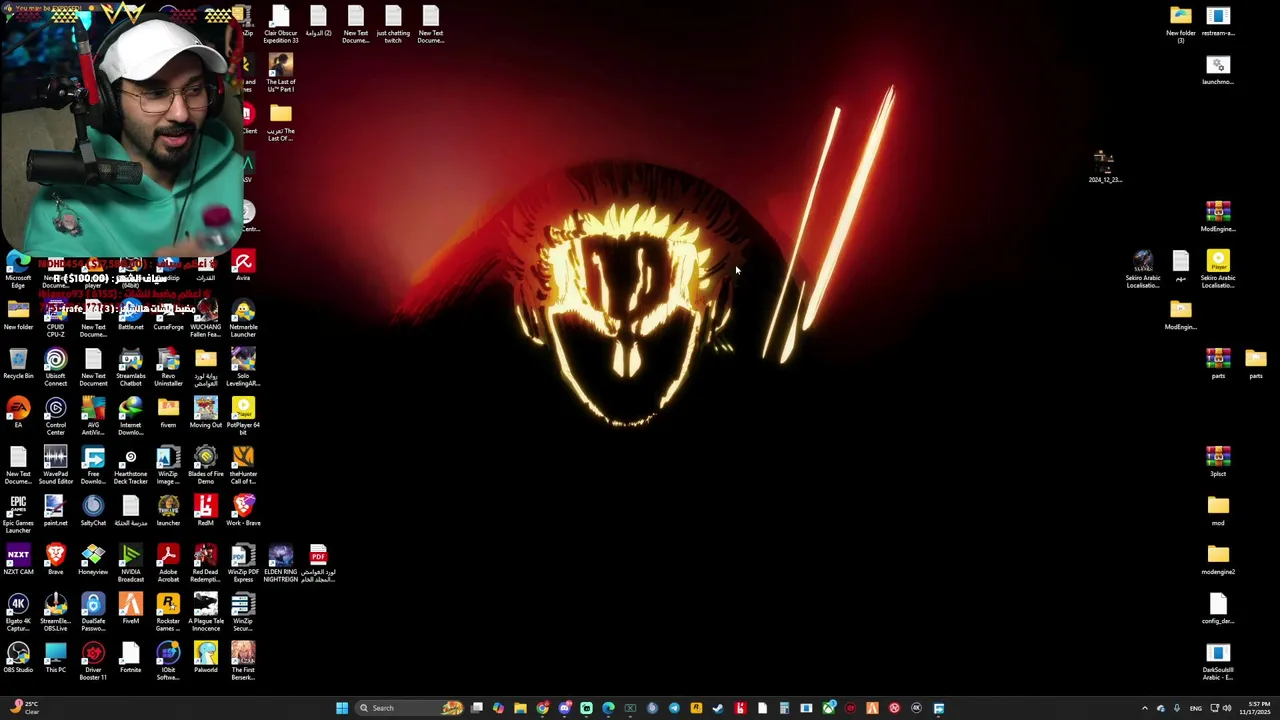Open the Recycle Bin desktop icon

point(18,364)
